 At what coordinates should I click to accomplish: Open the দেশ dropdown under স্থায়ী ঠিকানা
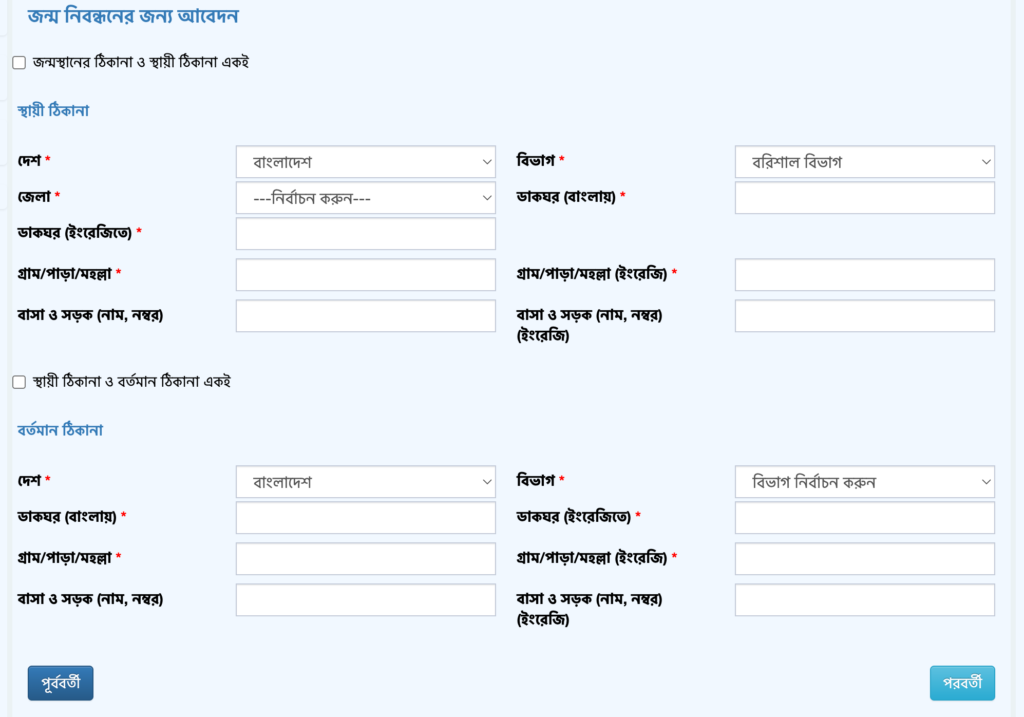(x=366, y=162)
